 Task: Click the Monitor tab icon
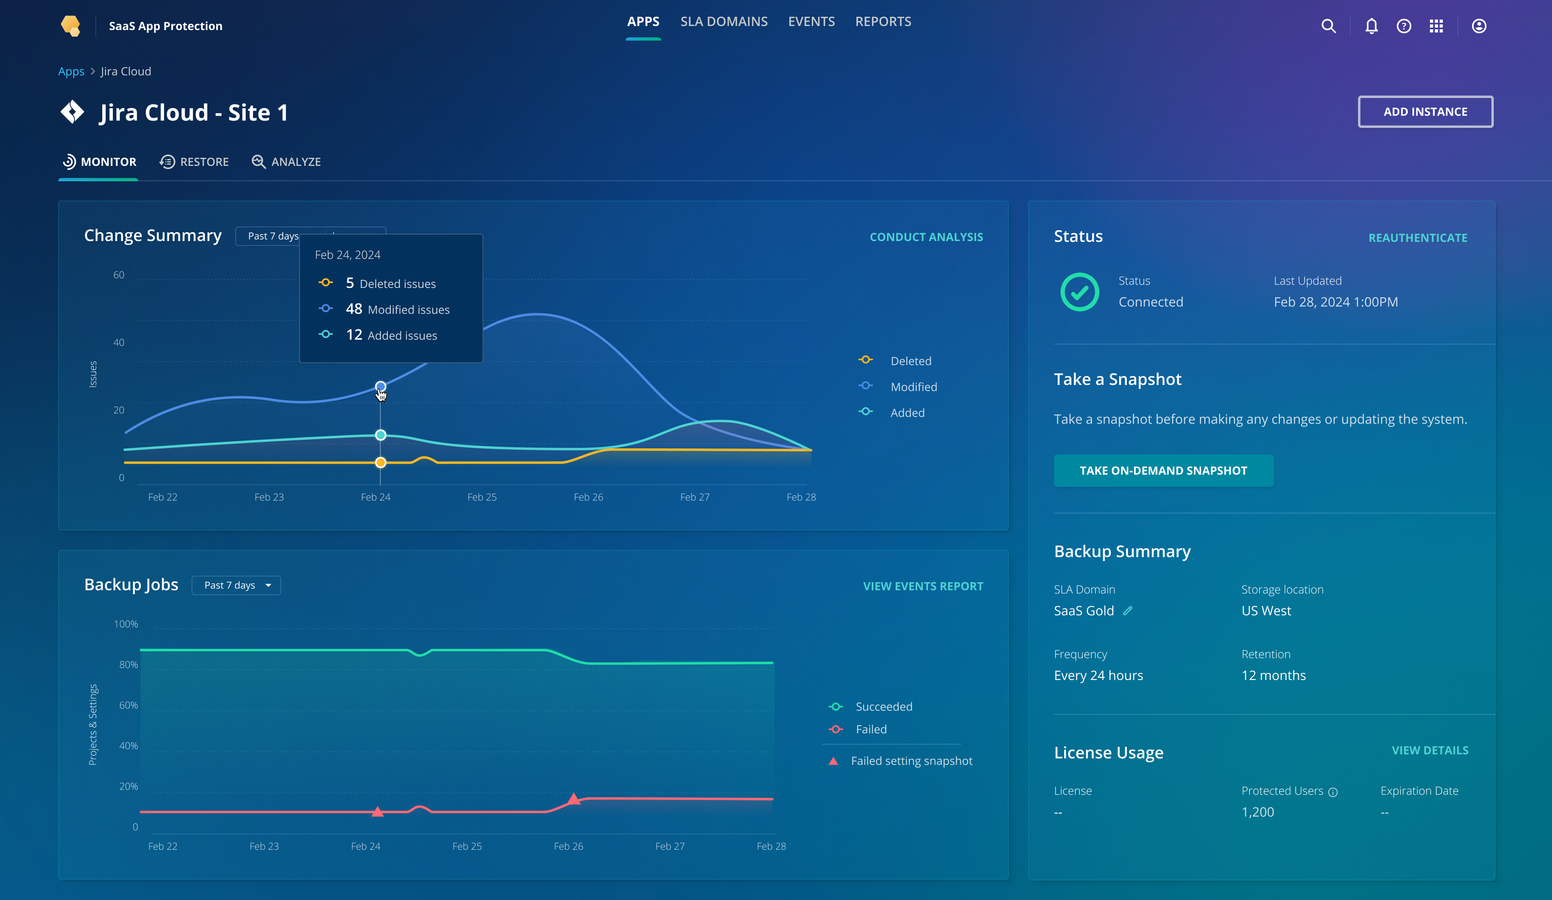pyautogui.click(x=69, y=161)
